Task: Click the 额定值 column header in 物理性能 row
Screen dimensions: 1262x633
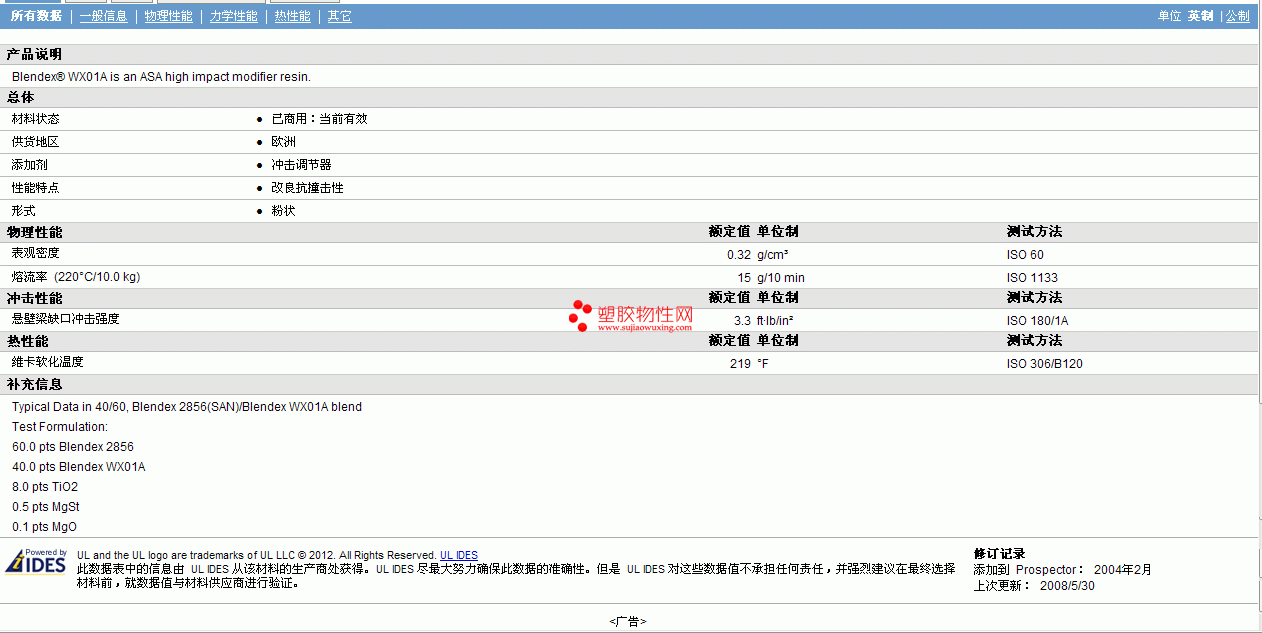Action: click(729, 232)
